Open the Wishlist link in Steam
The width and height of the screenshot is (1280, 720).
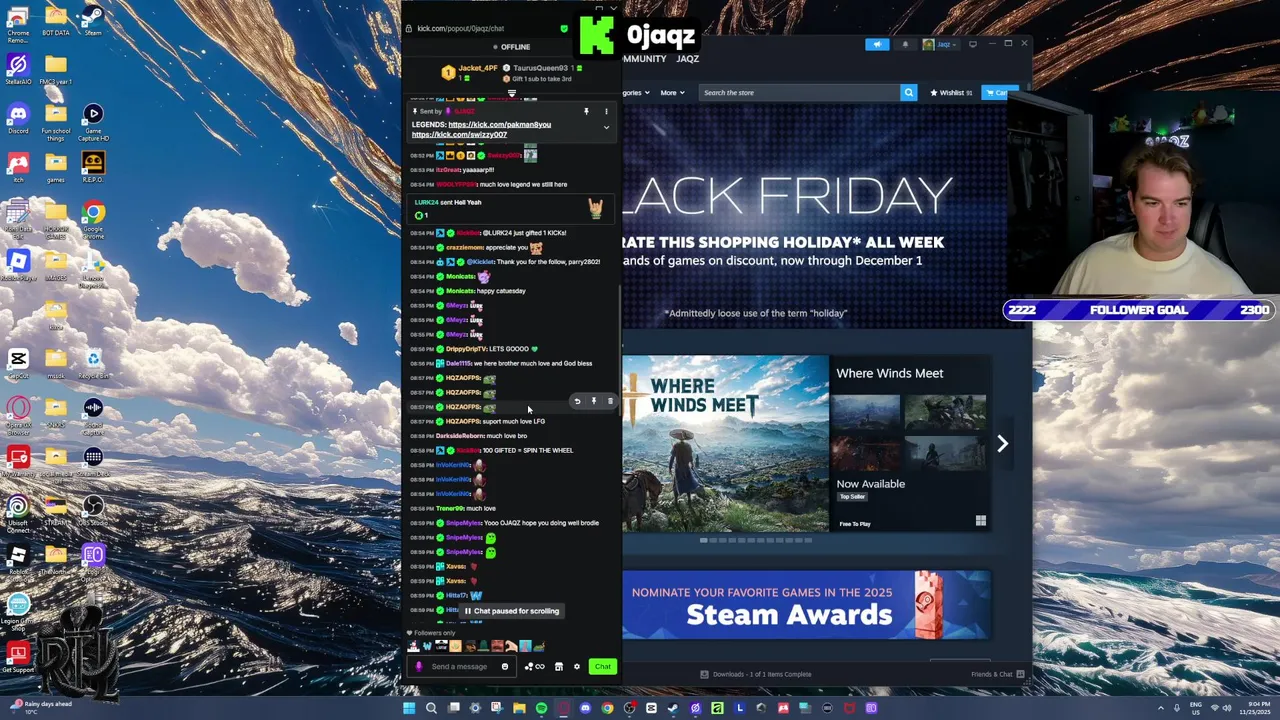pyautogui.click(x=951, y=93)
